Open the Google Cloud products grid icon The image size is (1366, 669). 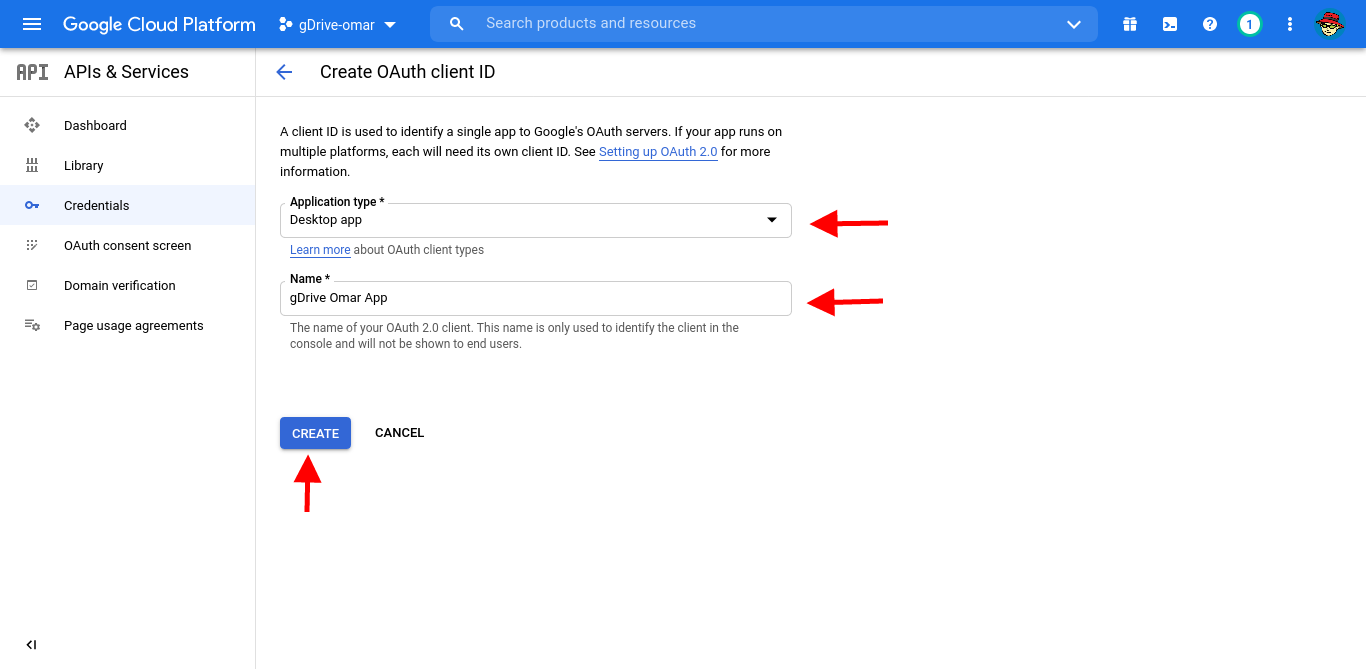point(1129,23)
